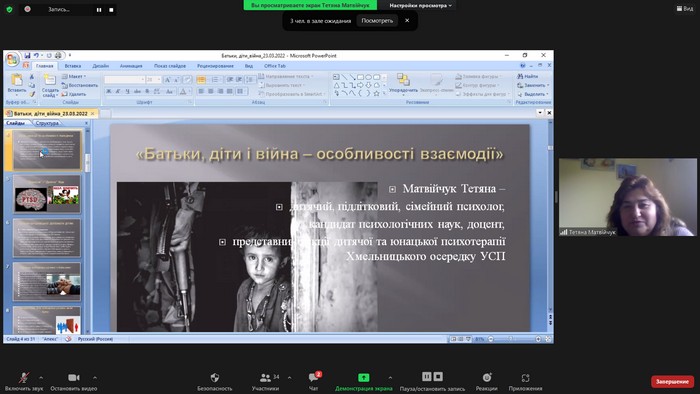This screenshot has width=700, height=394.
Task: Save the presentation from the quick access toolbar
Action: (27, 55)
